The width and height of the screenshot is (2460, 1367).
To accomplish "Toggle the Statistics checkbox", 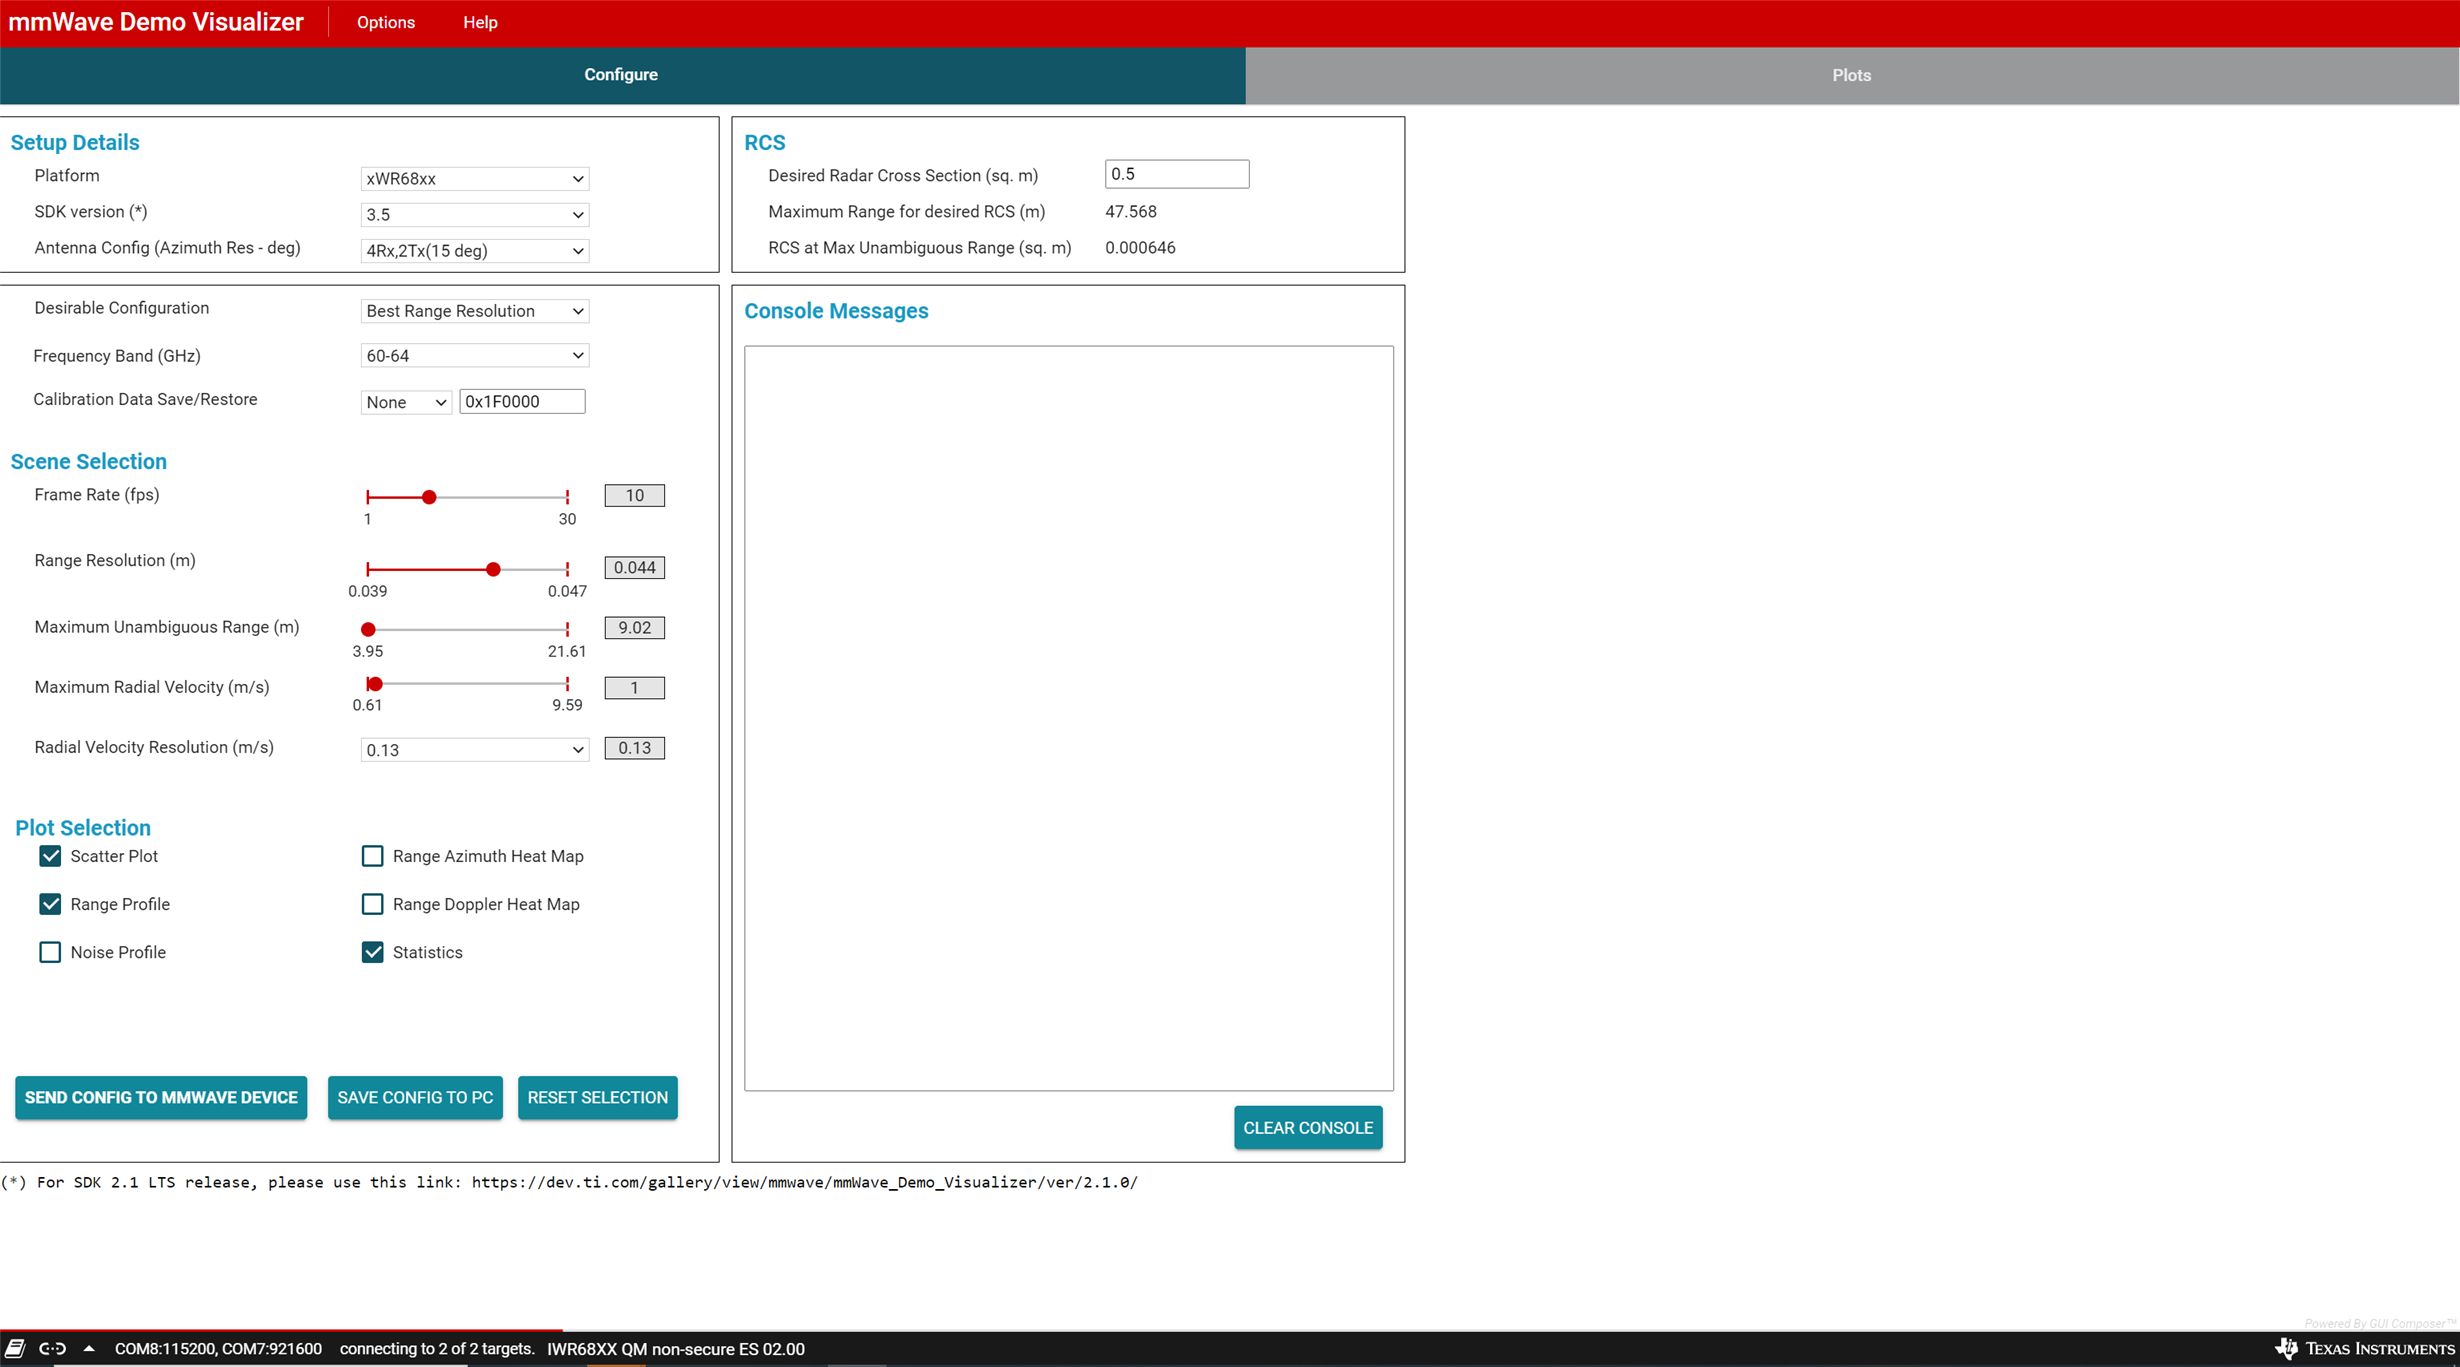I will (x=372, y=952).
